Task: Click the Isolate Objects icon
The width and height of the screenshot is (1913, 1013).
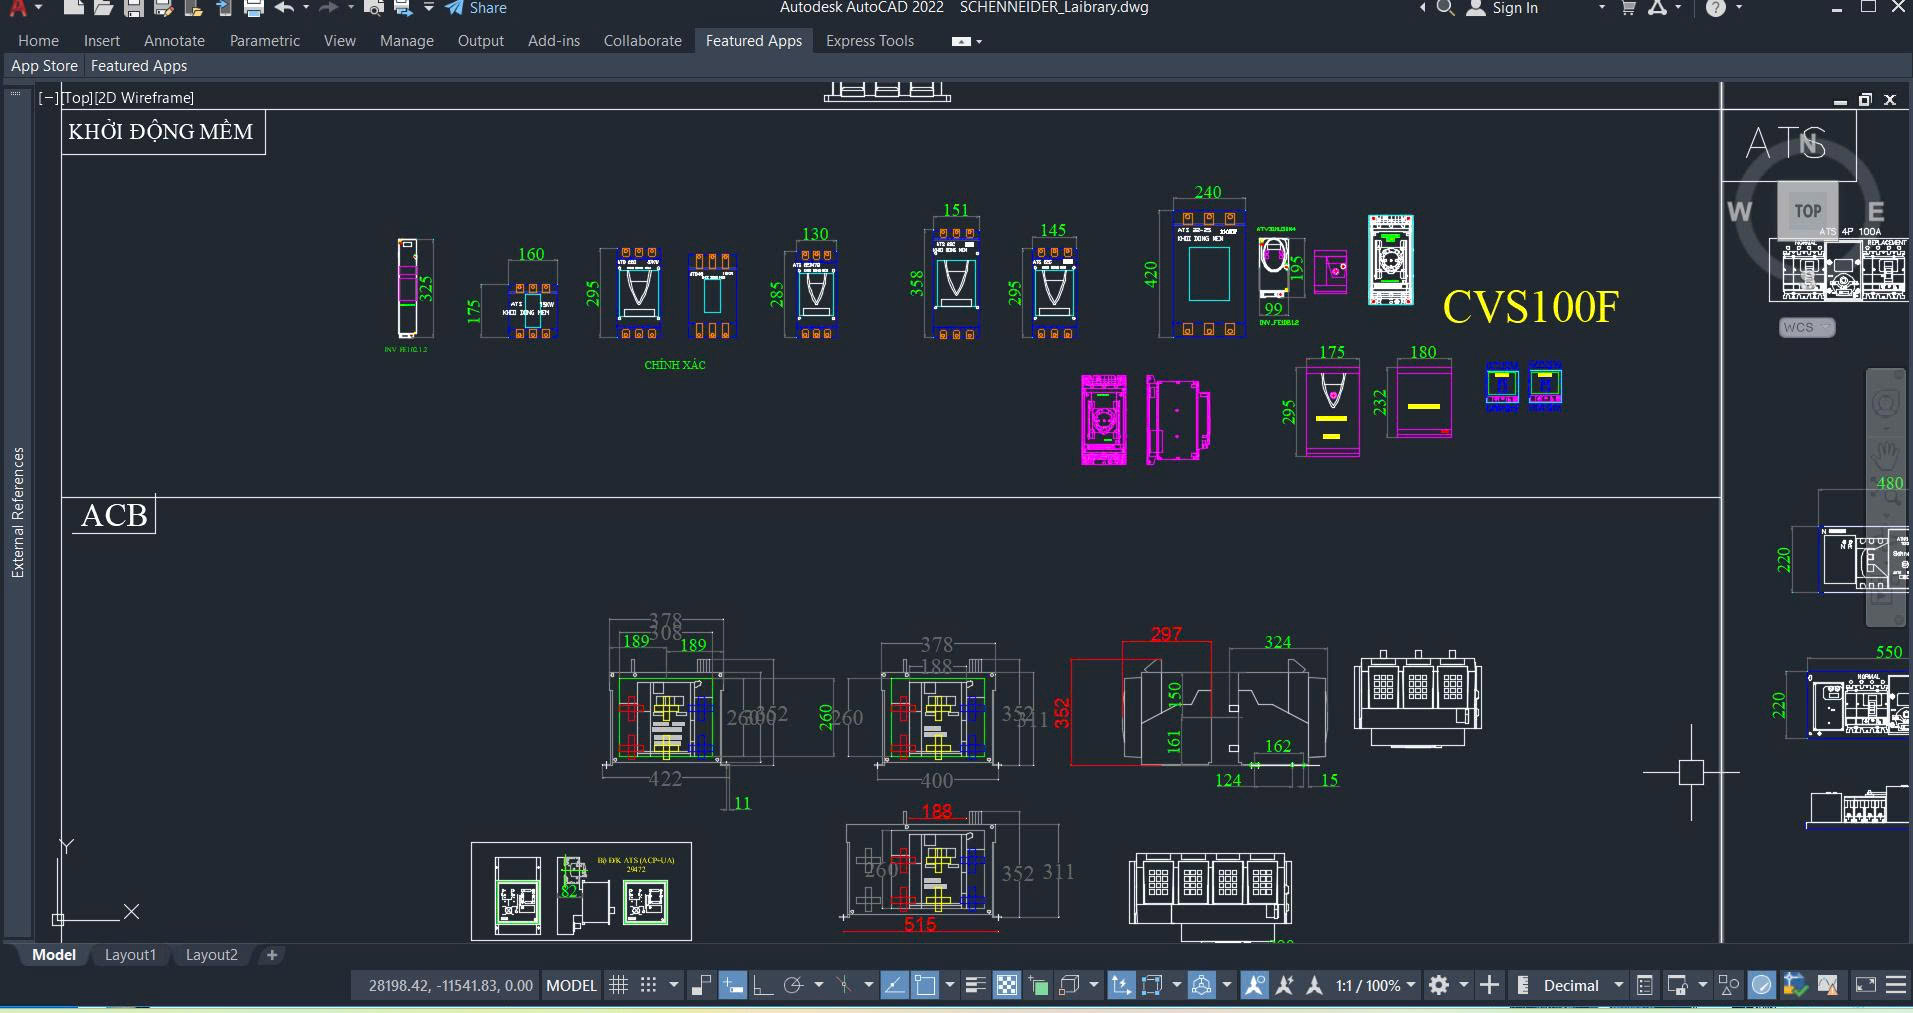Action: (1729, 985)
